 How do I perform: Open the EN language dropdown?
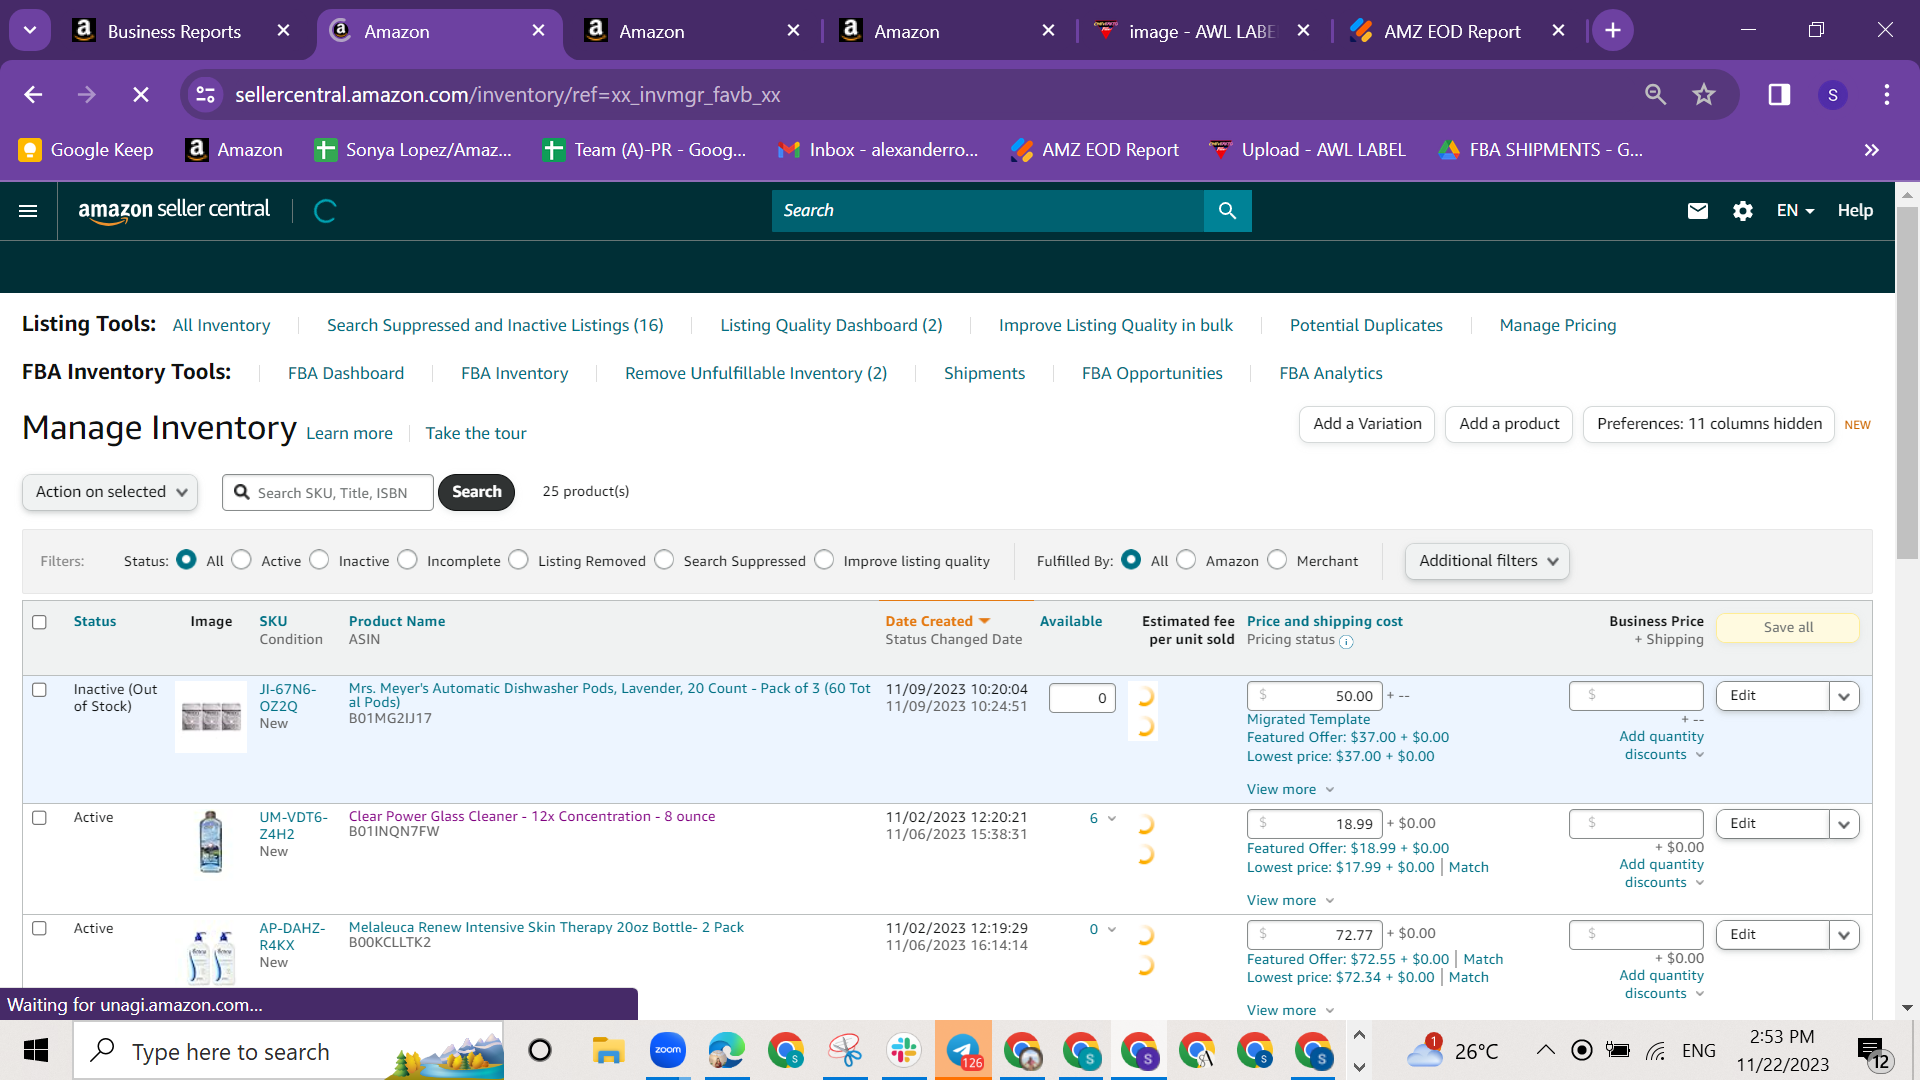pyautogui.click(x=1795, y=211)
